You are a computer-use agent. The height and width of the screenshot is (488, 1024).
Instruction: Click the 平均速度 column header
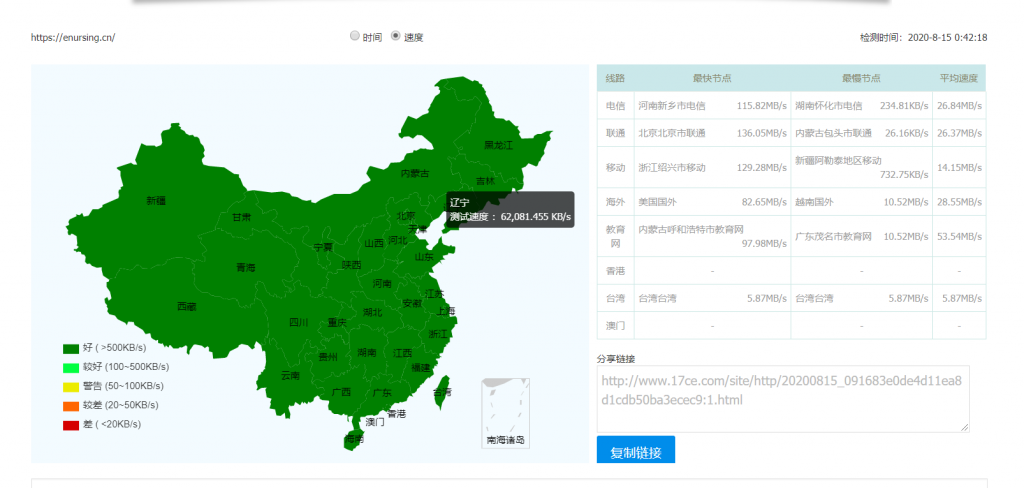point(958,78)
